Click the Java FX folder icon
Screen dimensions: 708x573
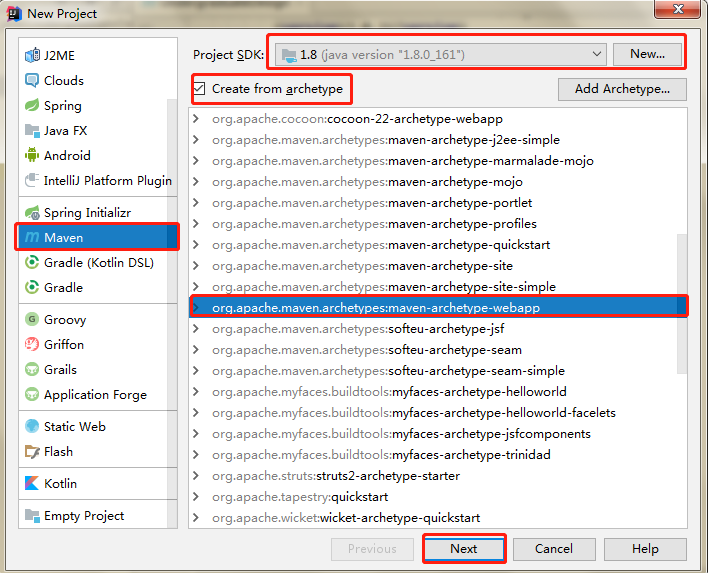click(x=32, y=130)
